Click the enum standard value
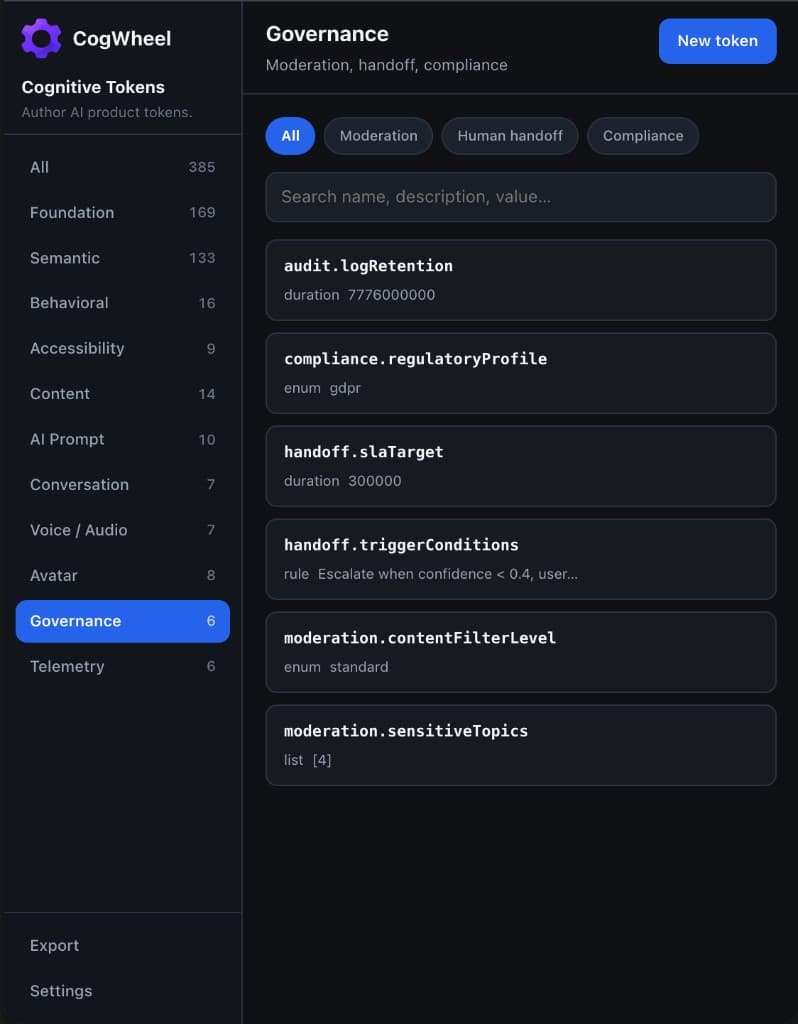 click(336, 667)
